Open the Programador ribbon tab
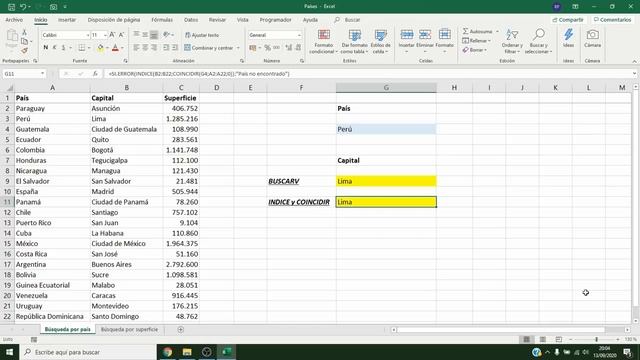The height and width of the screenshot is (360, 640). (276, 20)
